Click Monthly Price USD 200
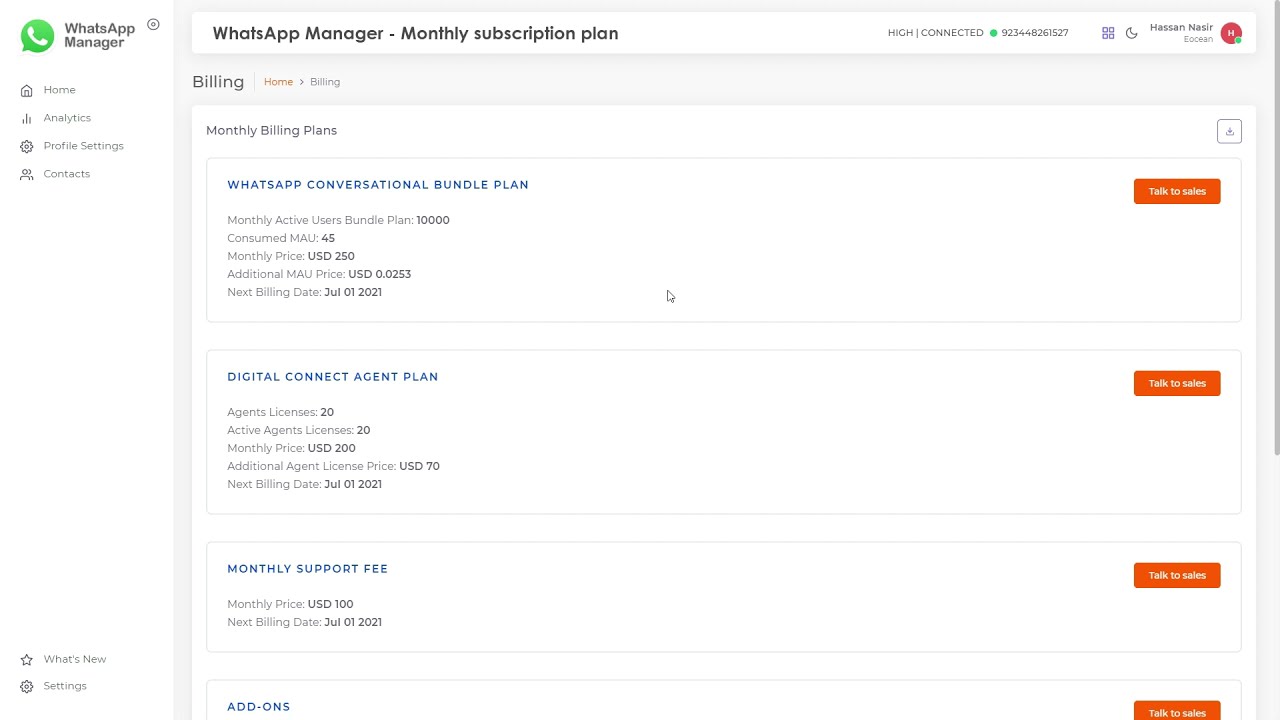1280x720 pixels. (x=291, y=448)
